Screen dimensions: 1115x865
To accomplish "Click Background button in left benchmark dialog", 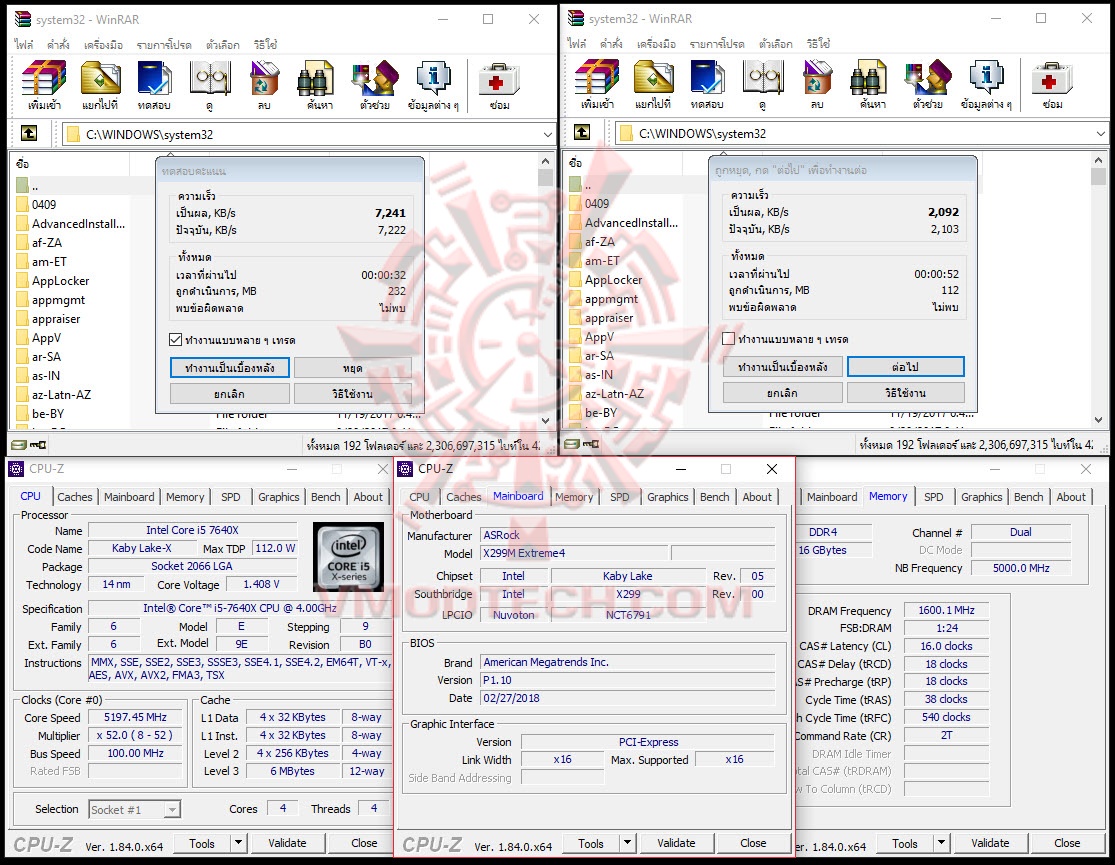I will pos(230,368).
